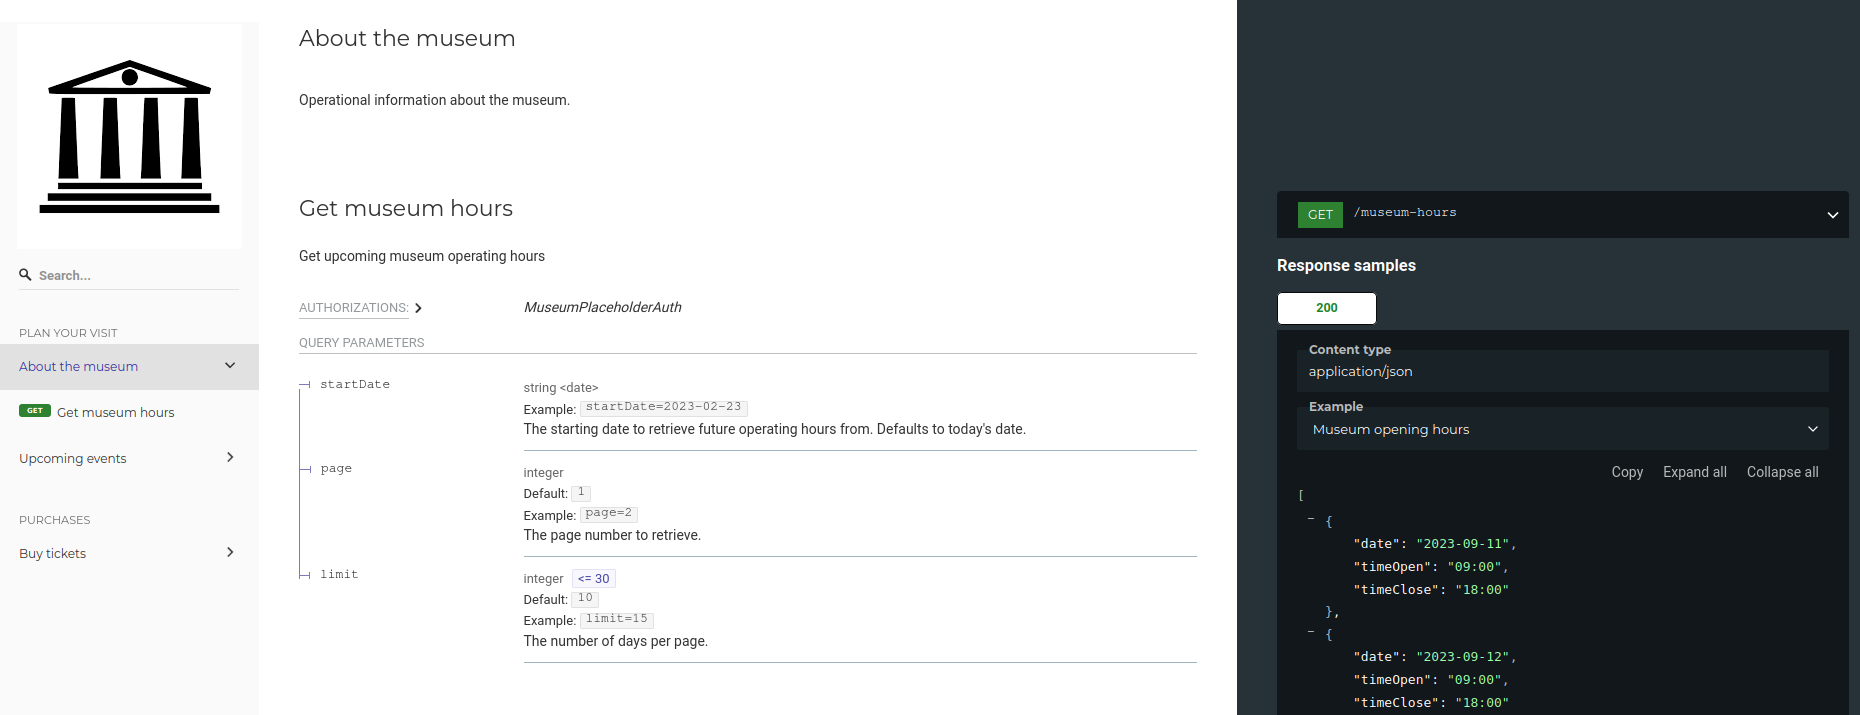Click the GET badge beside Get museum hours
1860x715 pixels.
pyautogui.click(x=35, y=411)
